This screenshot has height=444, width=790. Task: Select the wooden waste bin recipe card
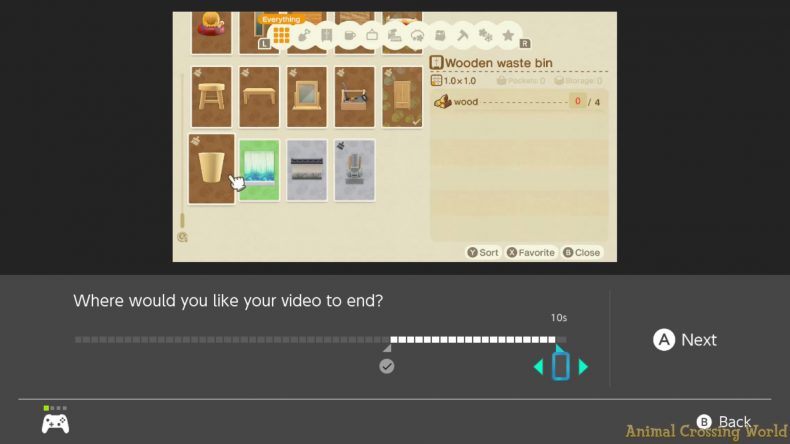(212, 169)
